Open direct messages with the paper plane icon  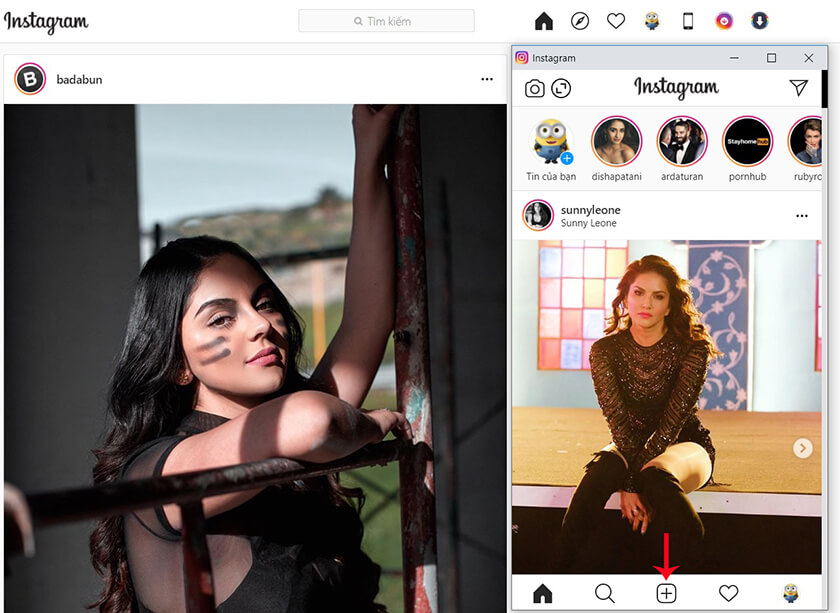(797, 88)
